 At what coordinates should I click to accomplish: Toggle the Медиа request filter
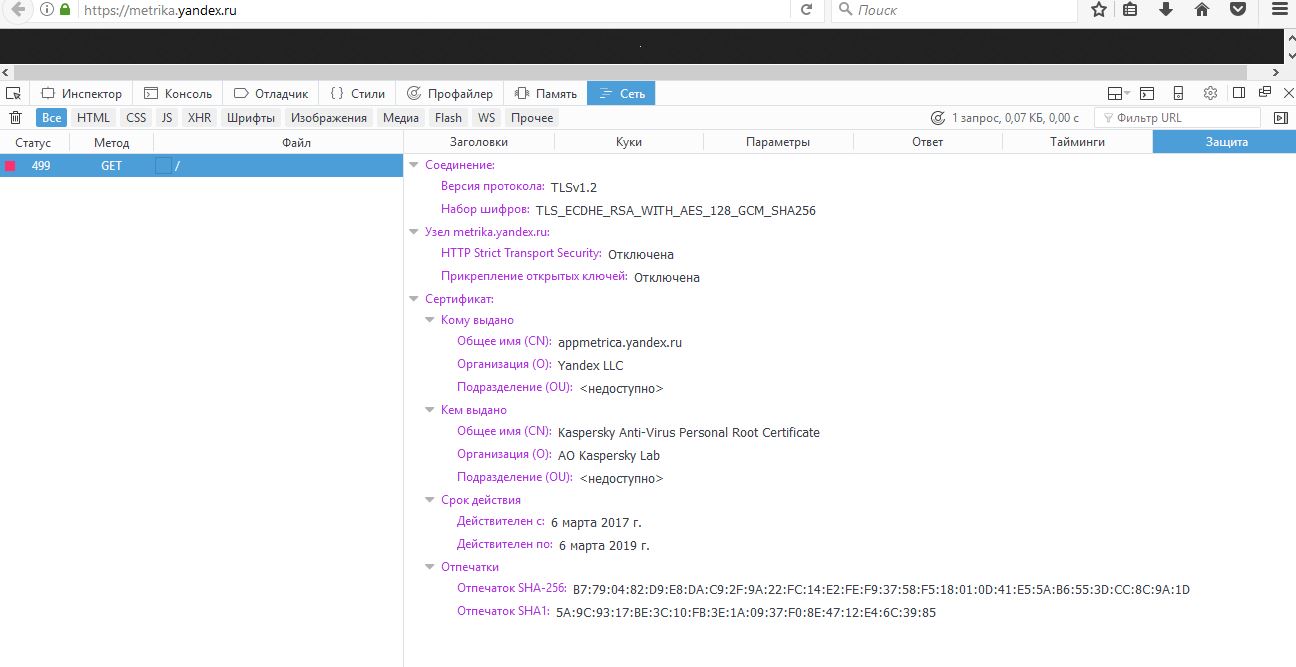[401, 118]
